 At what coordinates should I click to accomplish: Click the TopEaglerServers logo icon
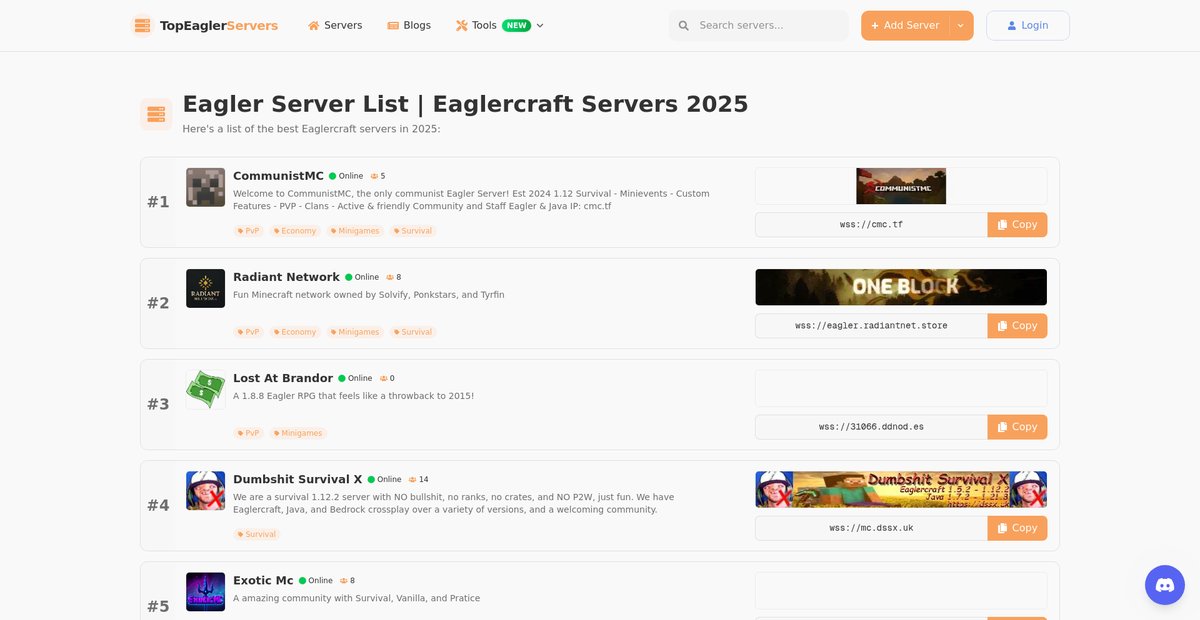[x=142, y=26]
